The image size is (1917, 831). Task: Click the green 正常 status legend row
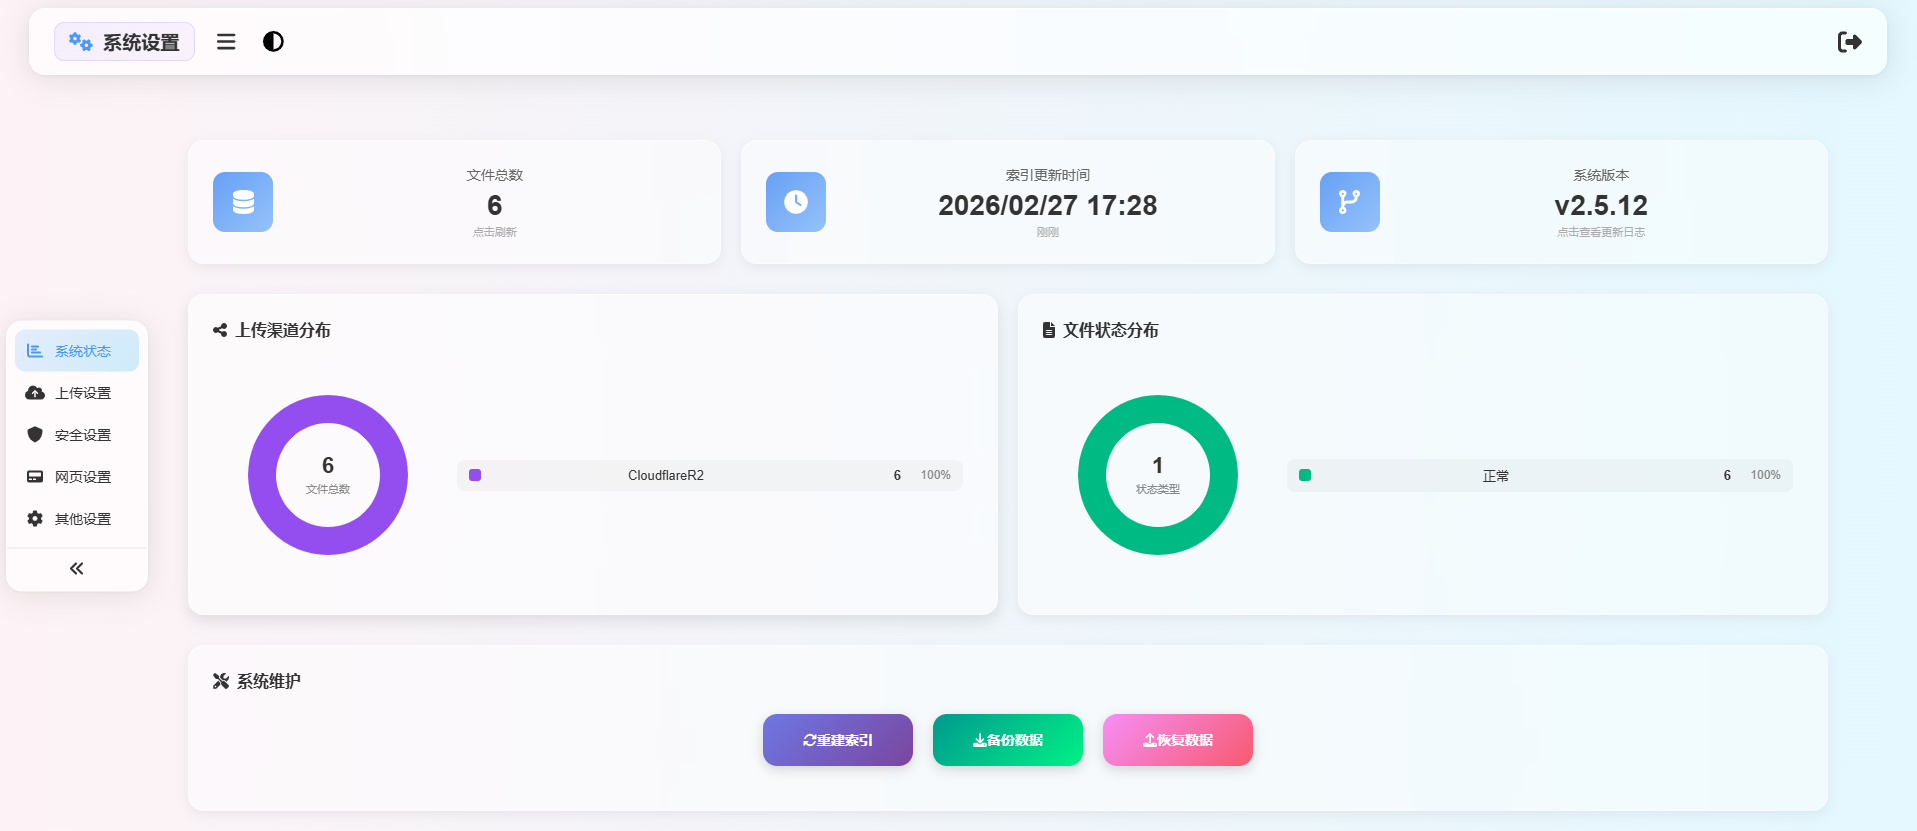[1539, 475]
